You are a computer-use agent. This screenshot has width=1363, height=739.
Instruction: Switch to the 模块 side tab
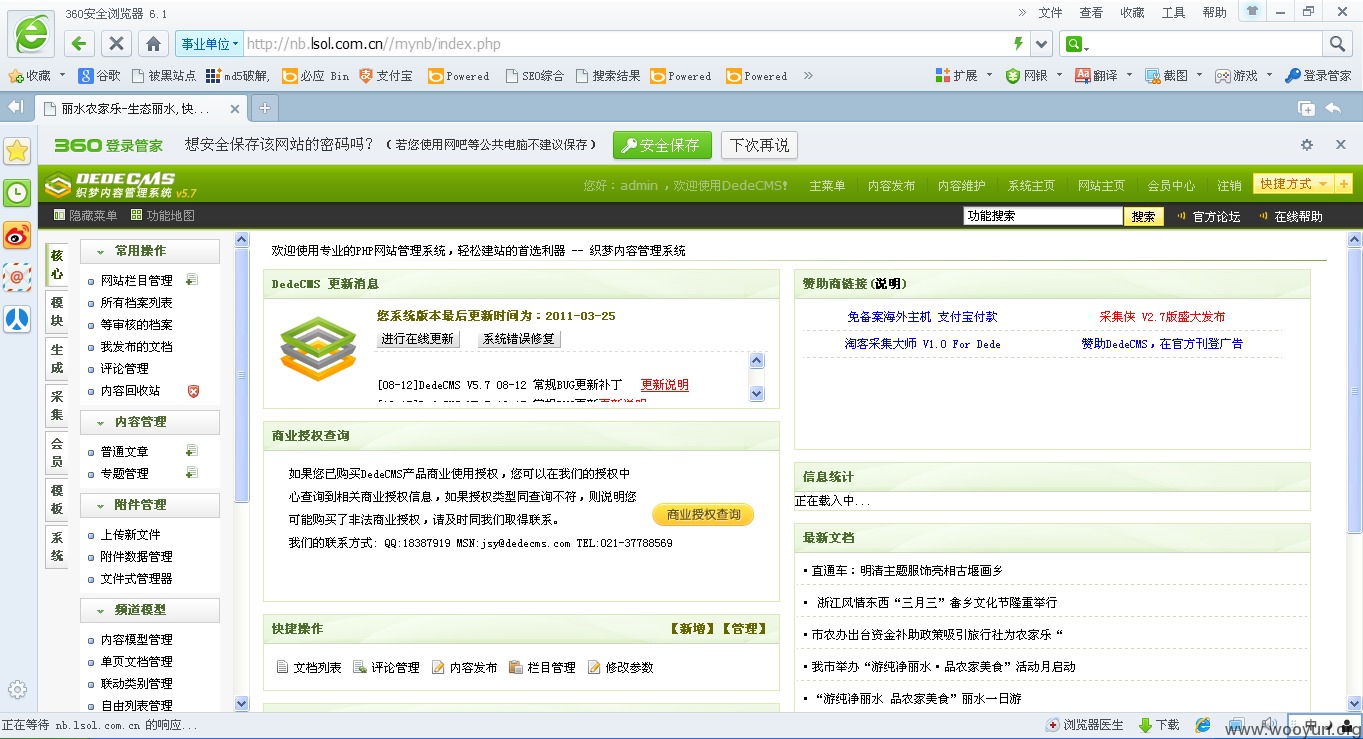pos(57,312)
